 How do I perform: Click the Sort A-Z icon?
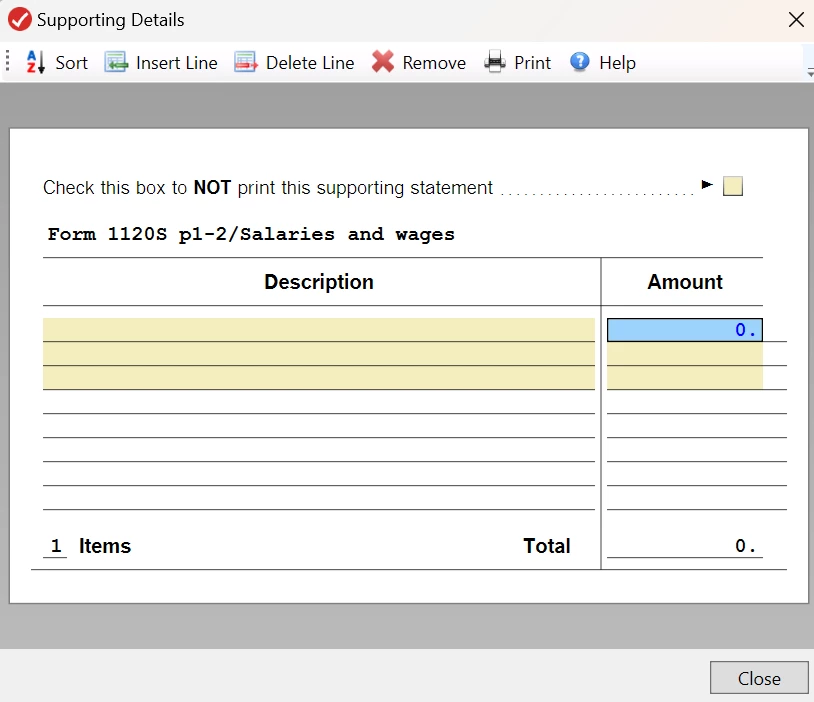point(35,62)
